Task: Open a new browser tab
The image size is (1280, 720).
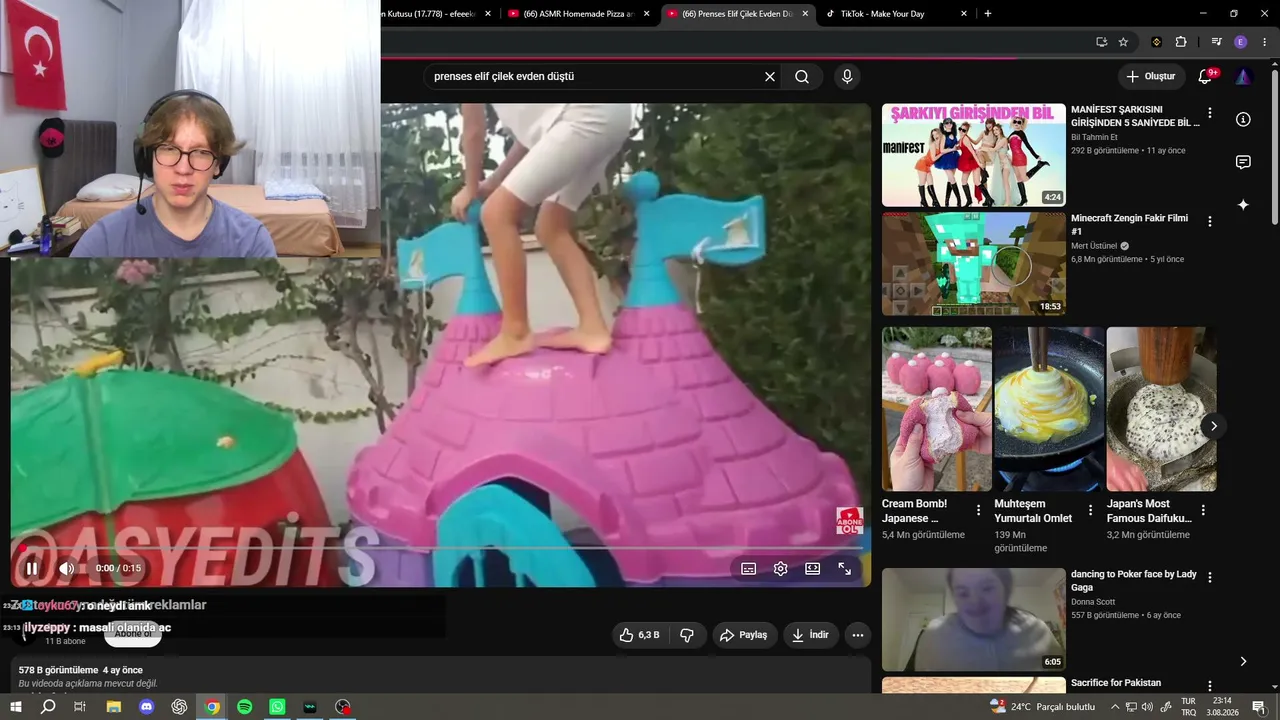Action: [988, 14]
